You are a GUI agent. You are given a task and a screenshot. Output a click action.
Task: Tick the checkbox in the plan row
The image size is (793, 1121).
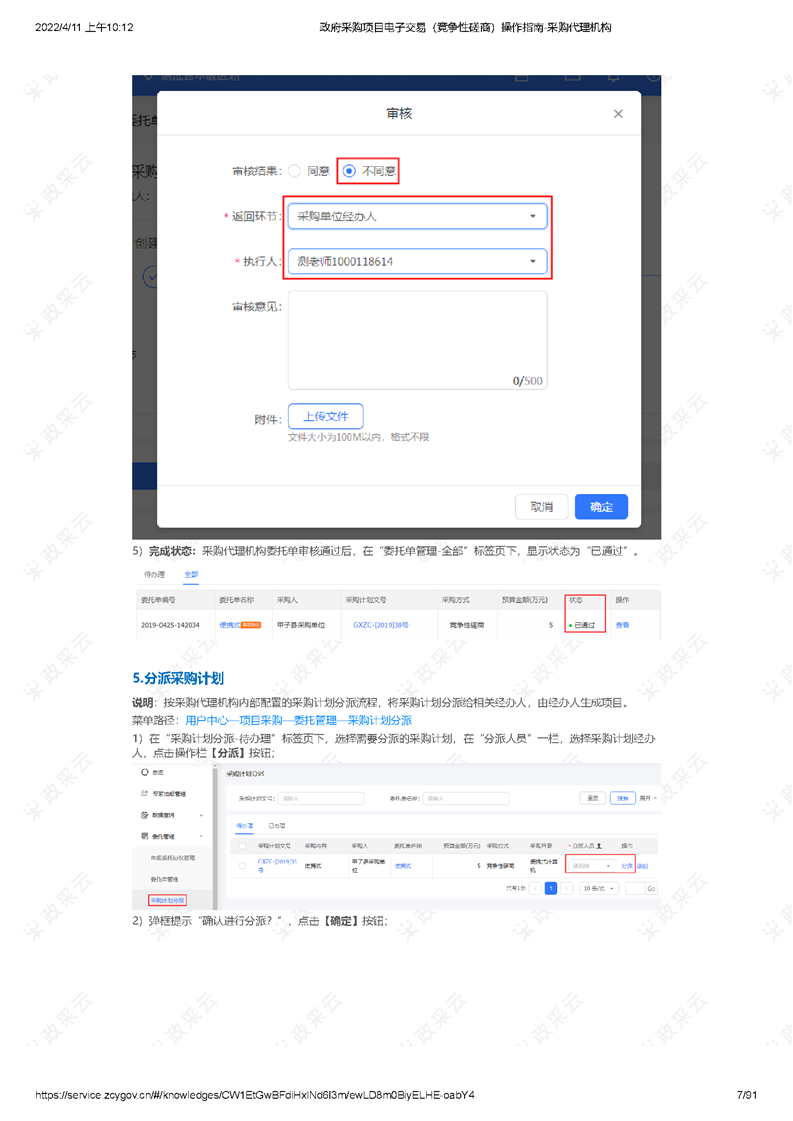(x=242, y=865)
